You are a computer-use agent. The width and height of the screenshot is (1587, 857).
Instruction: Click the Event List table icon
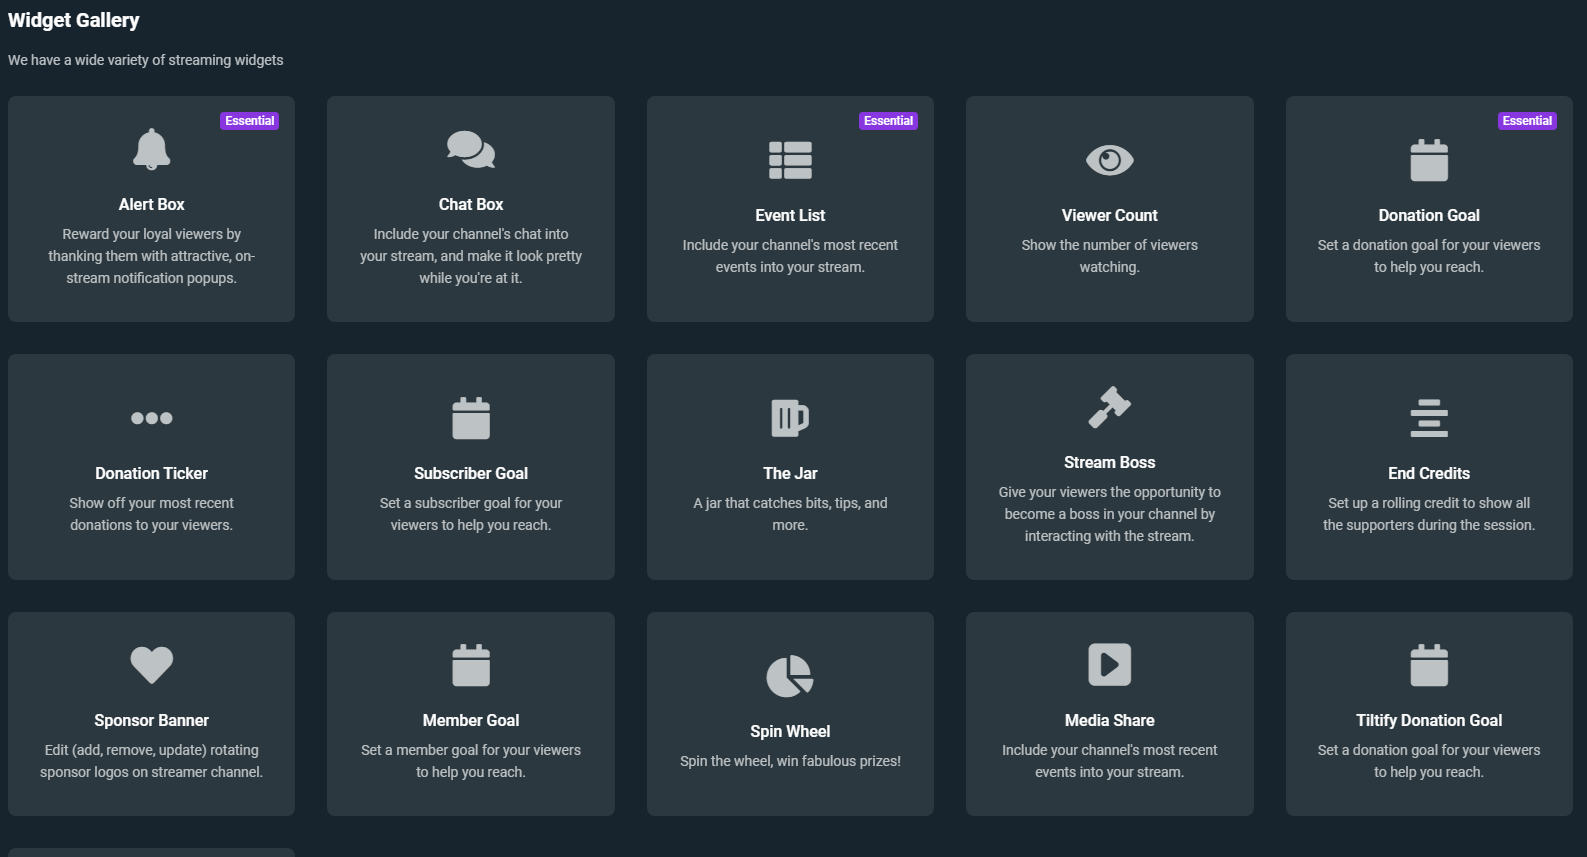coord(790,160)
